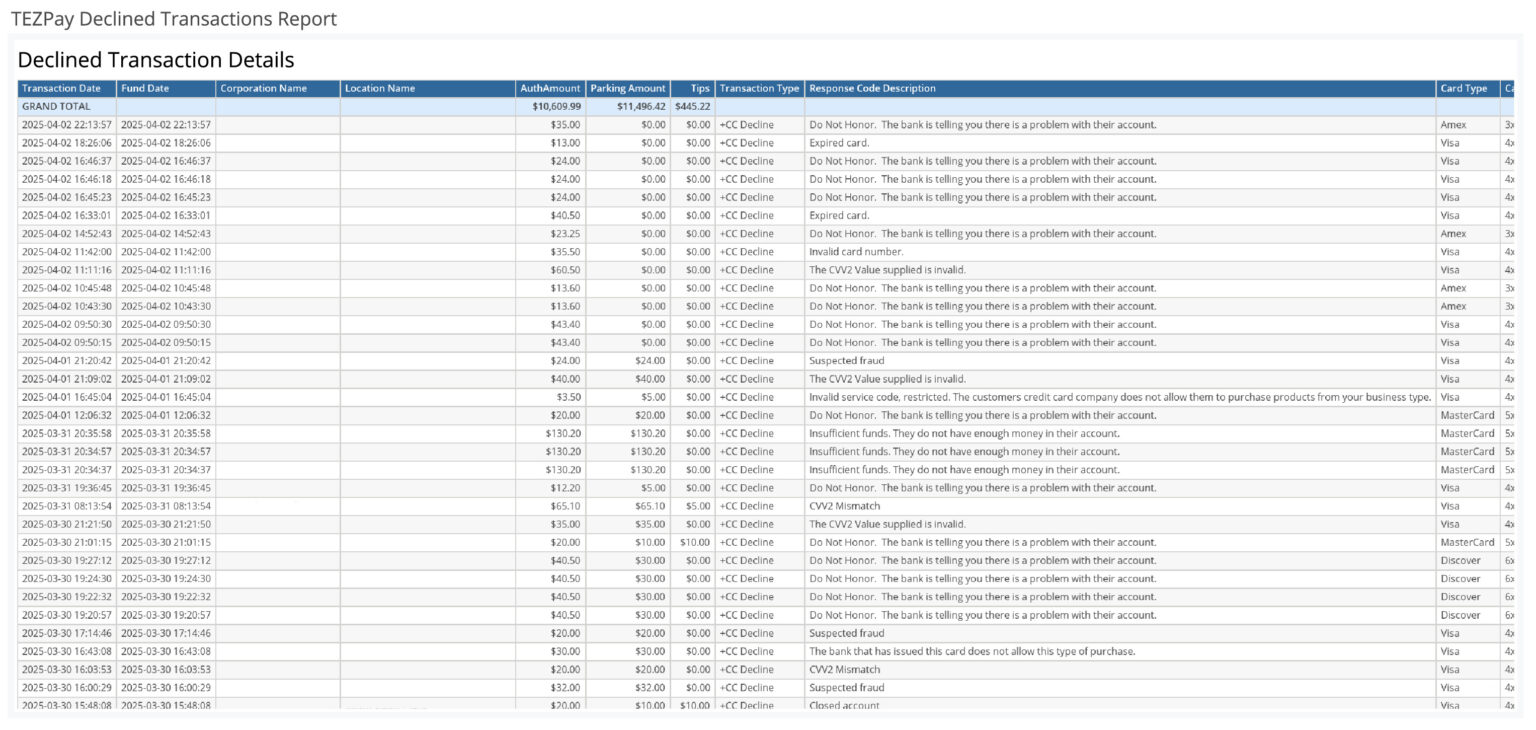Click the Card Type column header
This screenshot has height=730, width=1536.
point(1463,88)
